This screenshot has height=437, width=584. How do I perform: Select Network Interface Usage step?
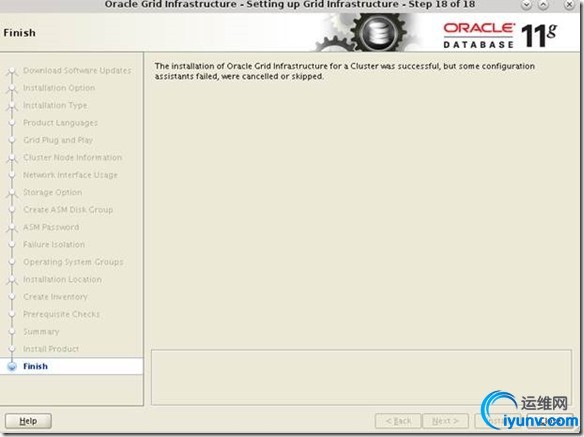pyautogui.click(x=70, y=175)
